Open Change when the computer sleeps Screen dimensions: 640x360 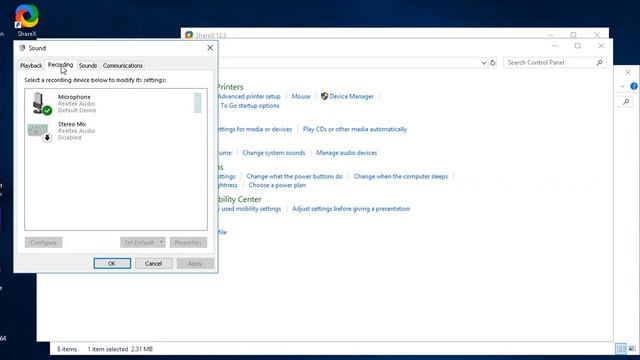pos(401,176)
